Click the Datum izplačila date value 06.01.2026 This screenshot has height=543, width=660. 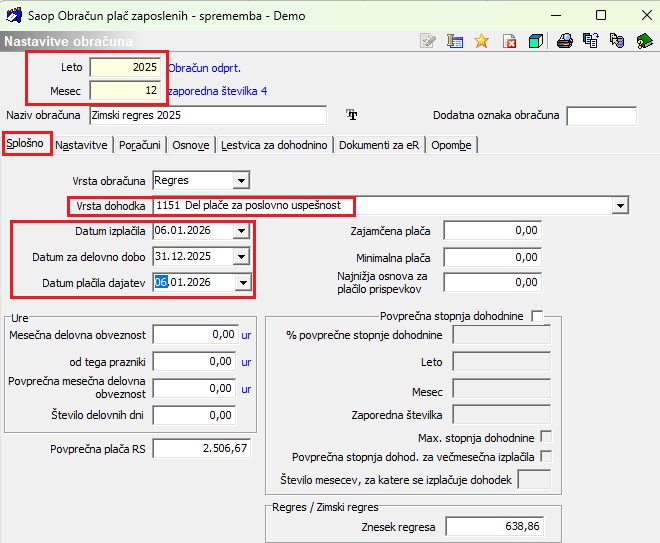click(183, 231)
